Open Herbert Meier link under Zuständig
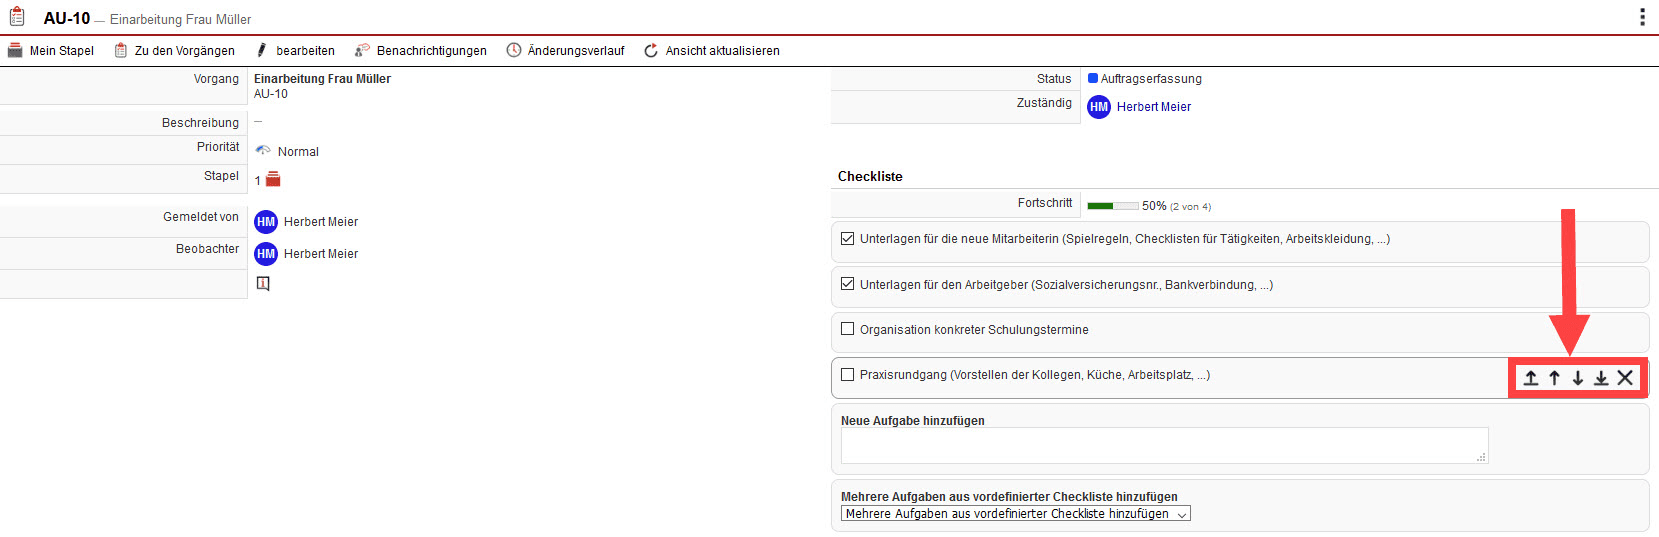1659x537 pixels. point(1154,107)
